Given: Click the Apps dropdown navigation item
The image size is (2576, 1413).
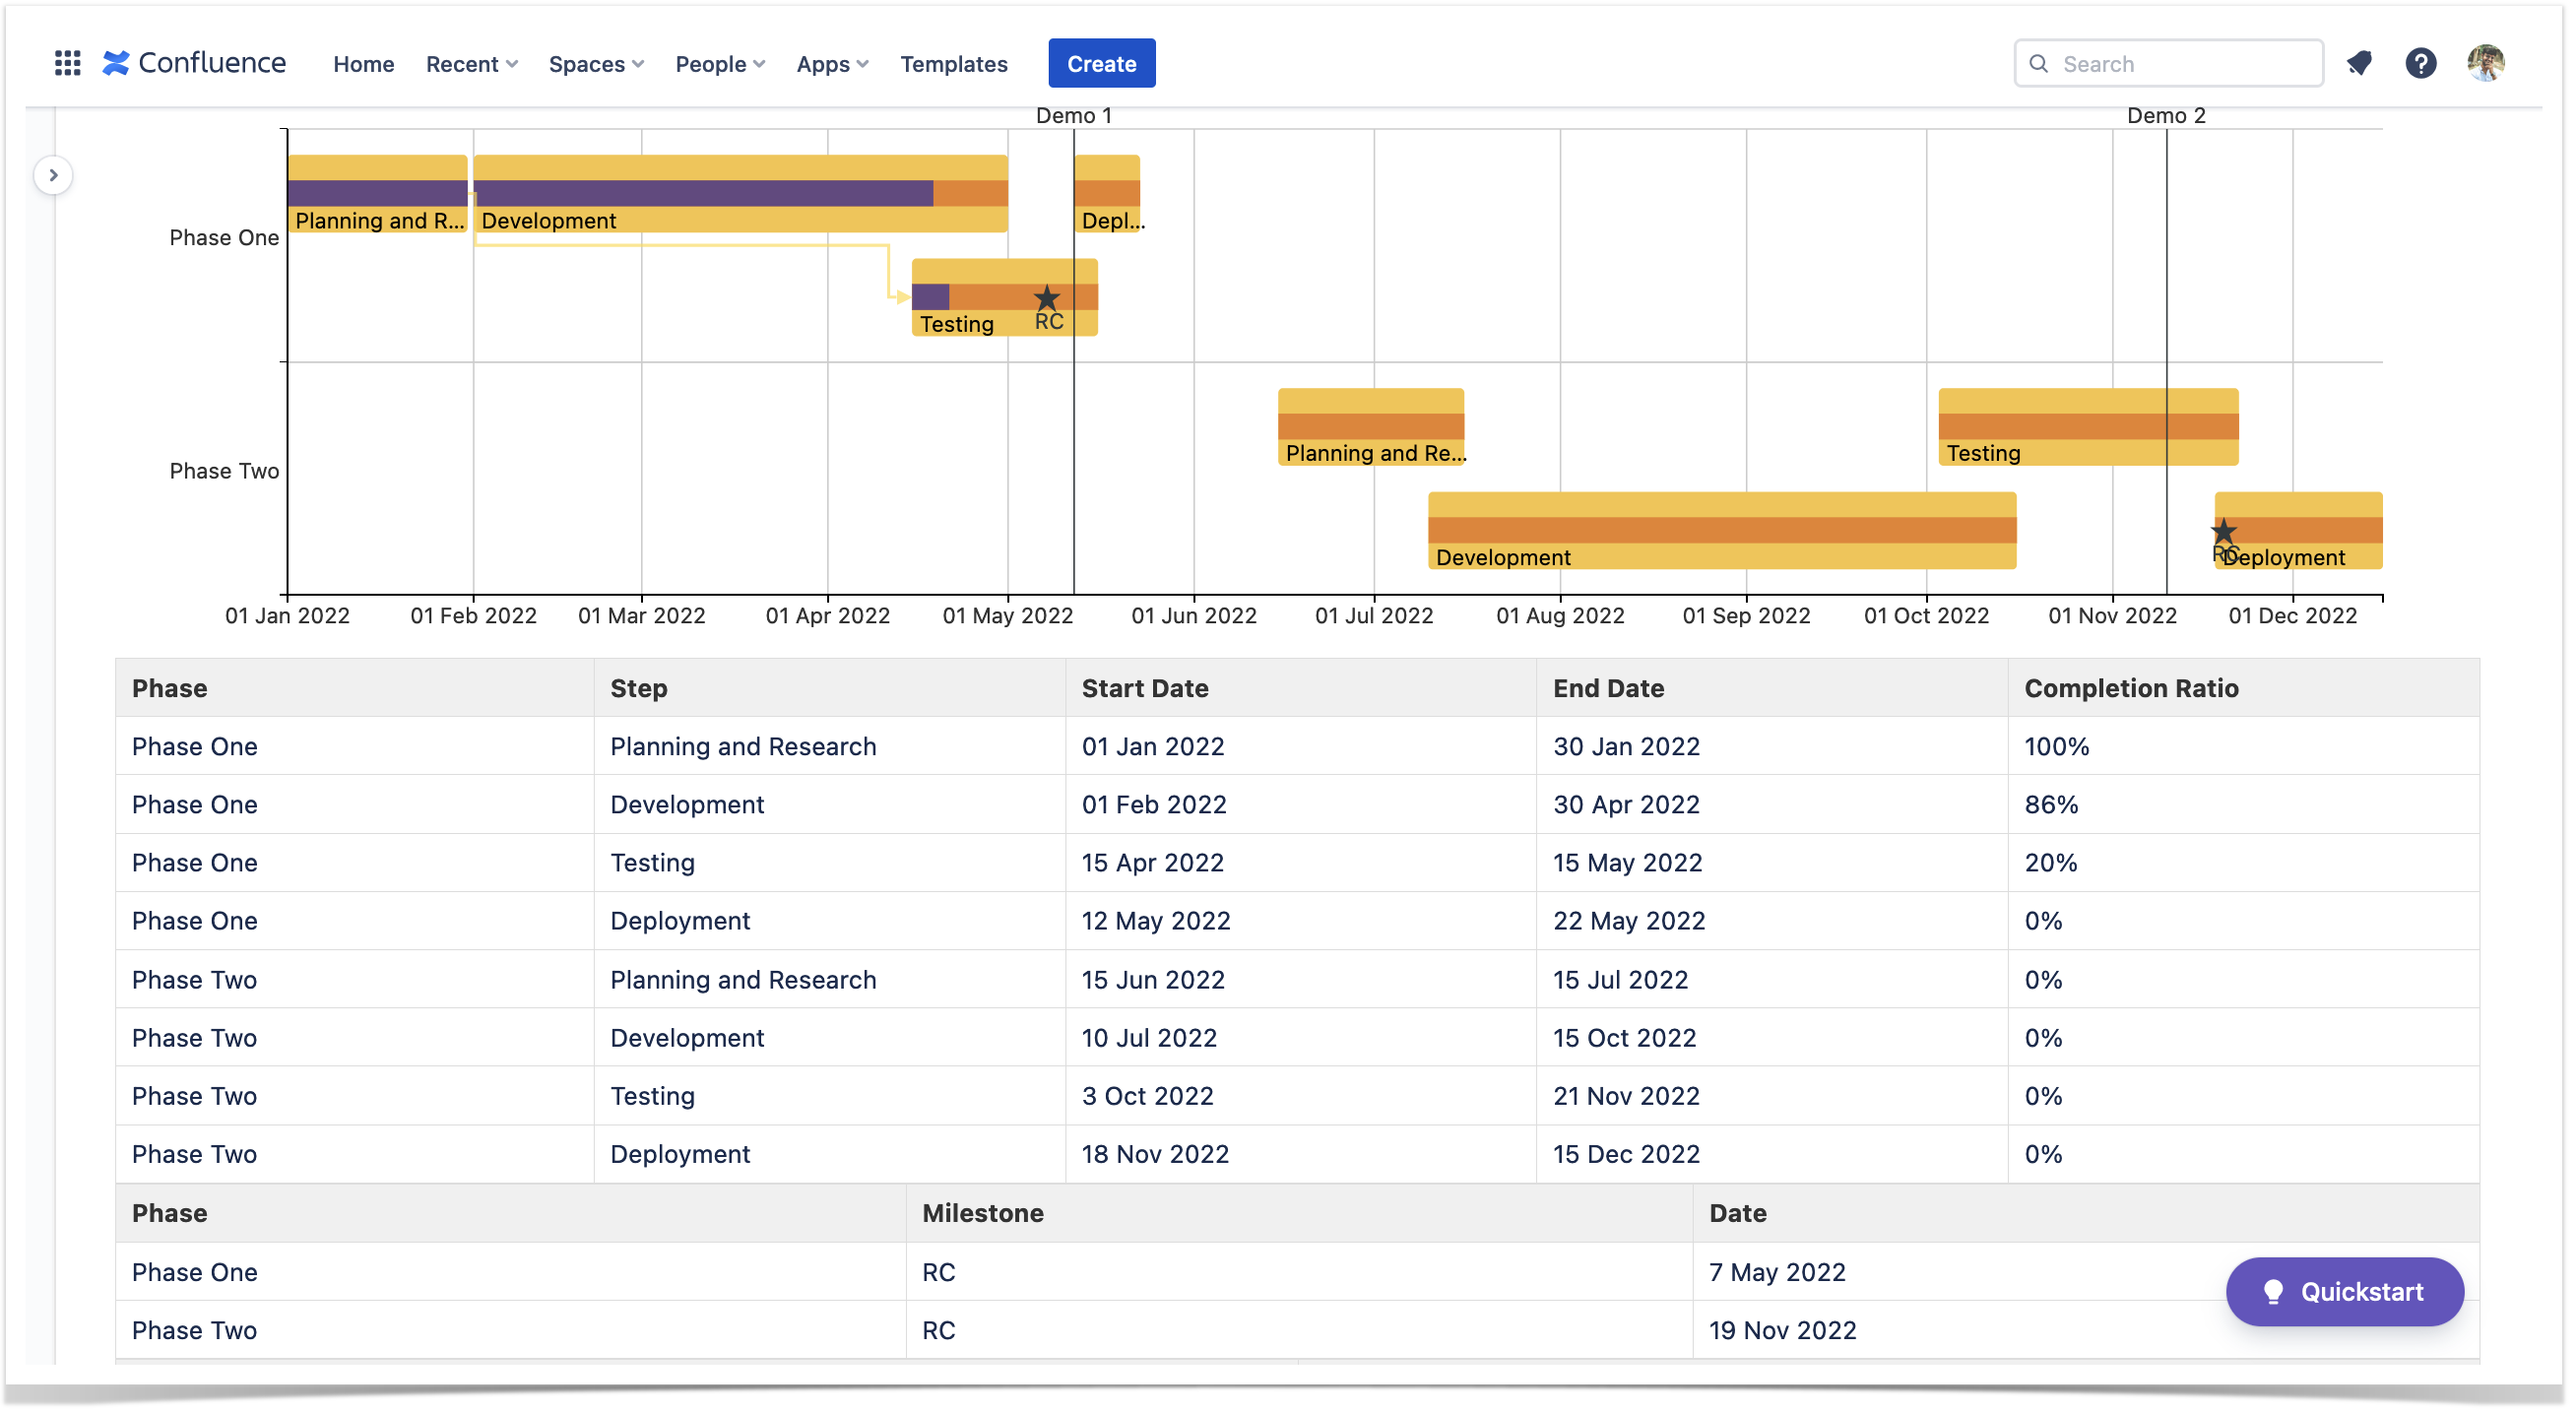Looking at the screenshot, I should click(830, 63).
